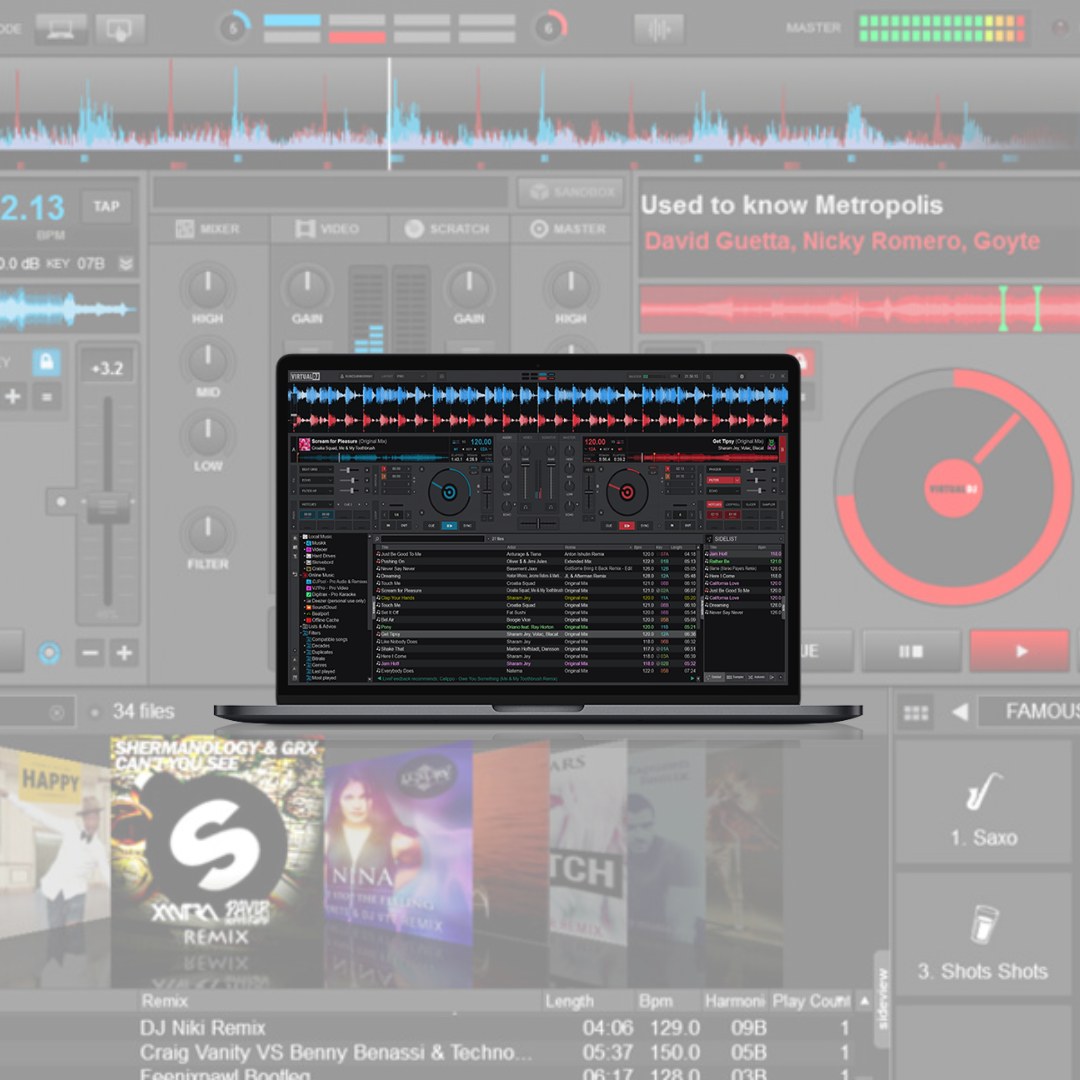This screenshot has width=1080, height=1080.
Task: Open FILTER HP effect dropdown on laptop
Action: (316, 491)
